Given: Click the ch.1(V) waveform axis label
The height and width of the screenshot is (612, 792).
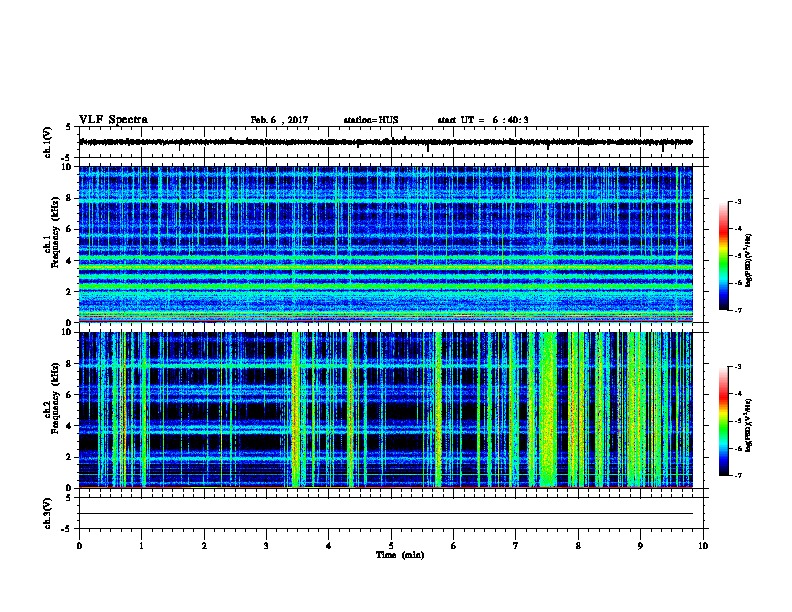Looking at the screenshot, I should [x=48, y=142].
